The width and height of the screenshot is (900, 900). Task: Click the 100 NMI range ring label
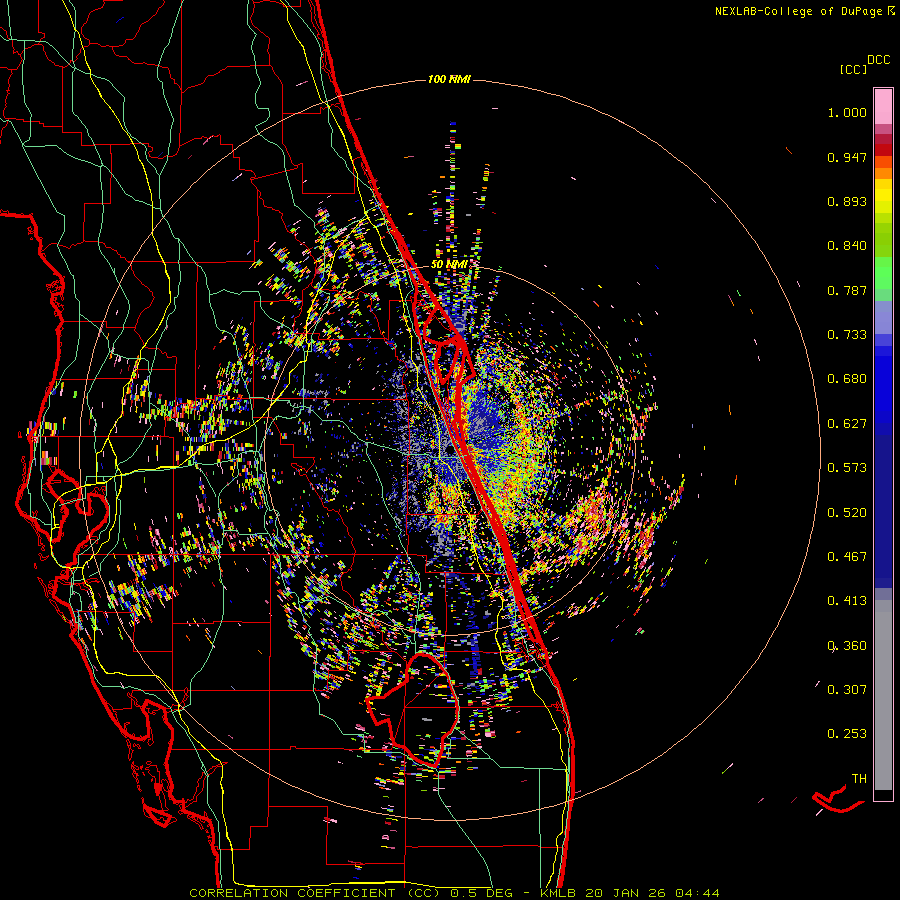point(449,79)
